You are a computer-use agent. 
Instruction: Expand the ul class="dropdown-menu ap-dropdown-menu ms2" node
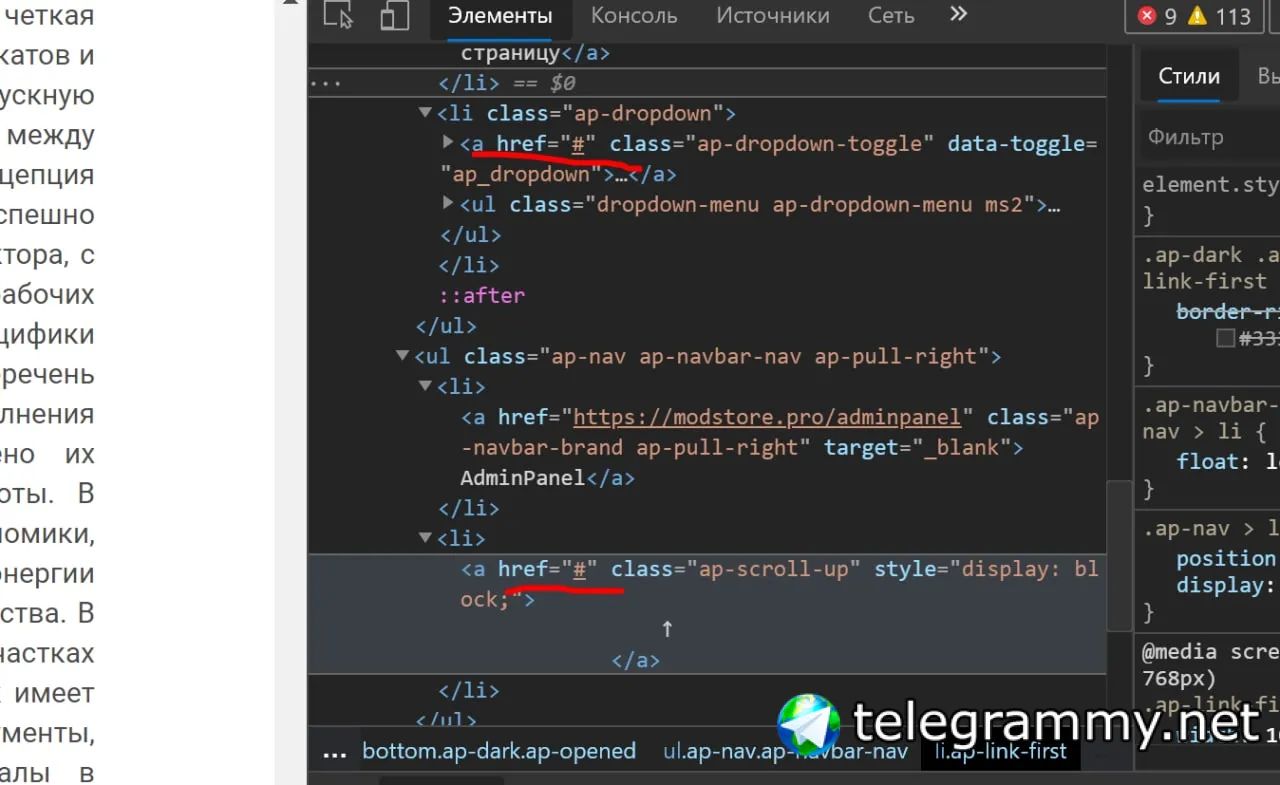(x=448, y=203)
